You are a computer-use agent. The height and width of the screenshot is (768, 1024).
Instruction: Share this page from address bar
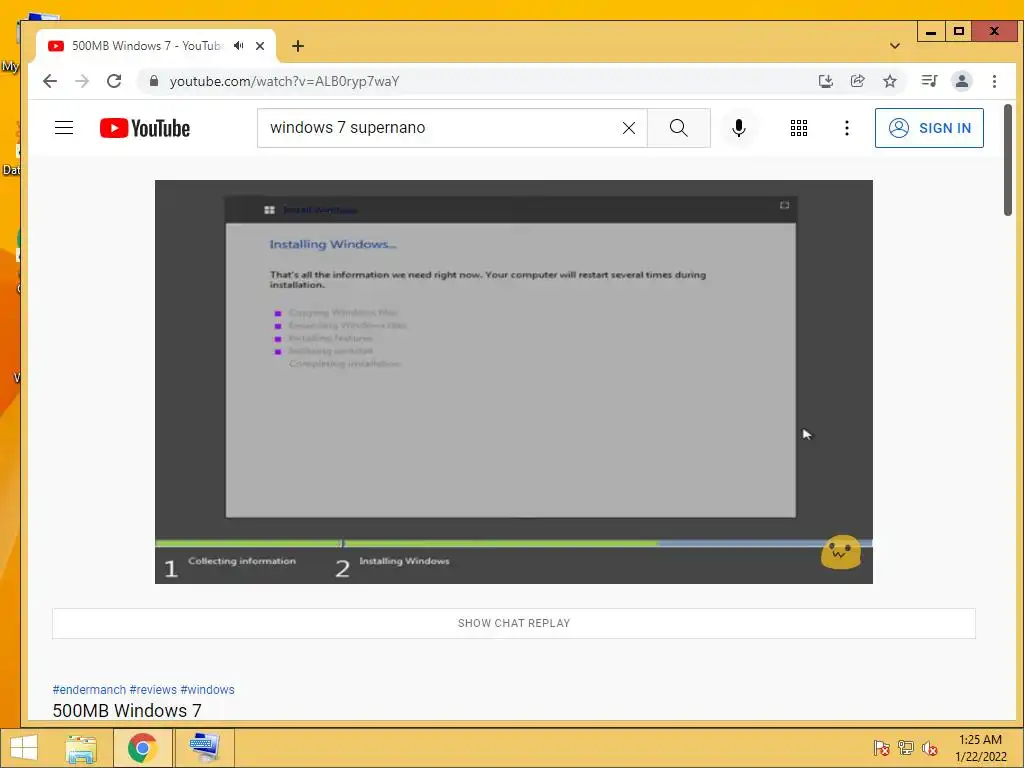(x=857, y=81)
